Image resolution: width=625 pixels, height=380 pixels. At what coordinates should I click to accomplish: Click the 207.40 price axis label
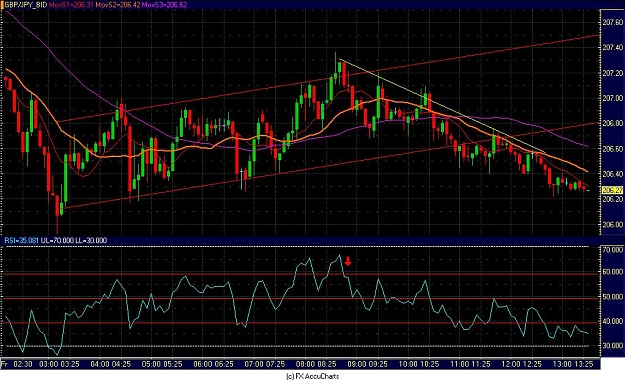(x=613, y=48)
